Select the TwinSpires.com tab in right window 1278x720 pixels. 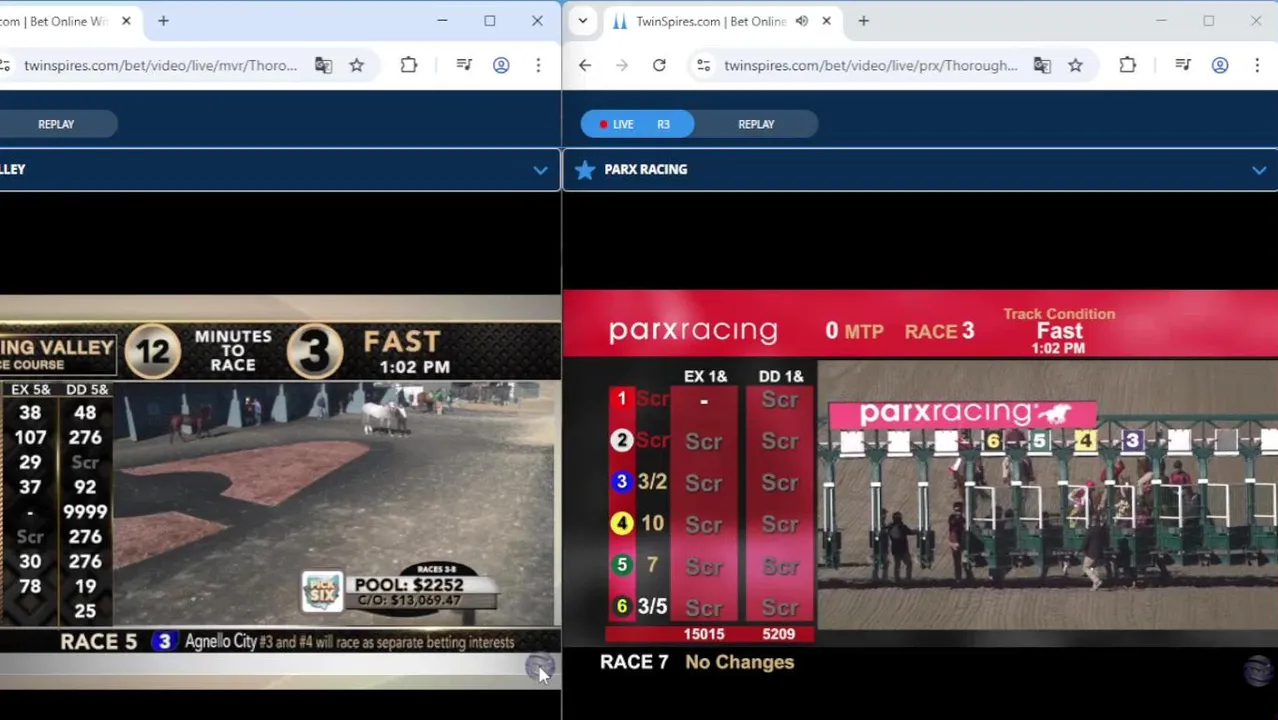(x=710, y=21)
